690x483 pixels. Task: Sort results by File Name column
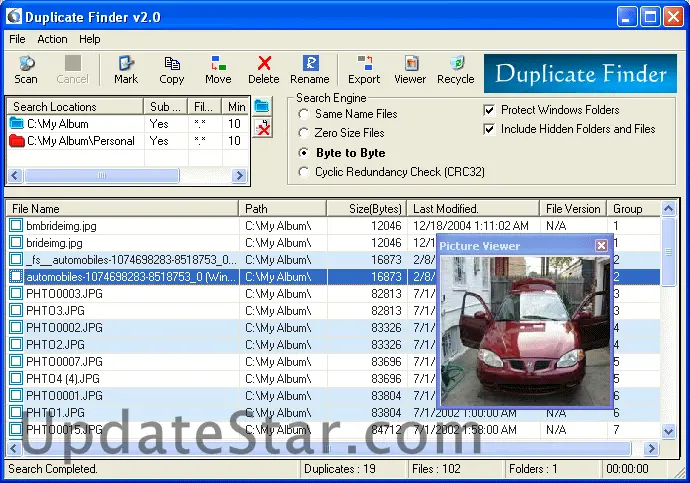pyautogui.click(x=122, y=209)
